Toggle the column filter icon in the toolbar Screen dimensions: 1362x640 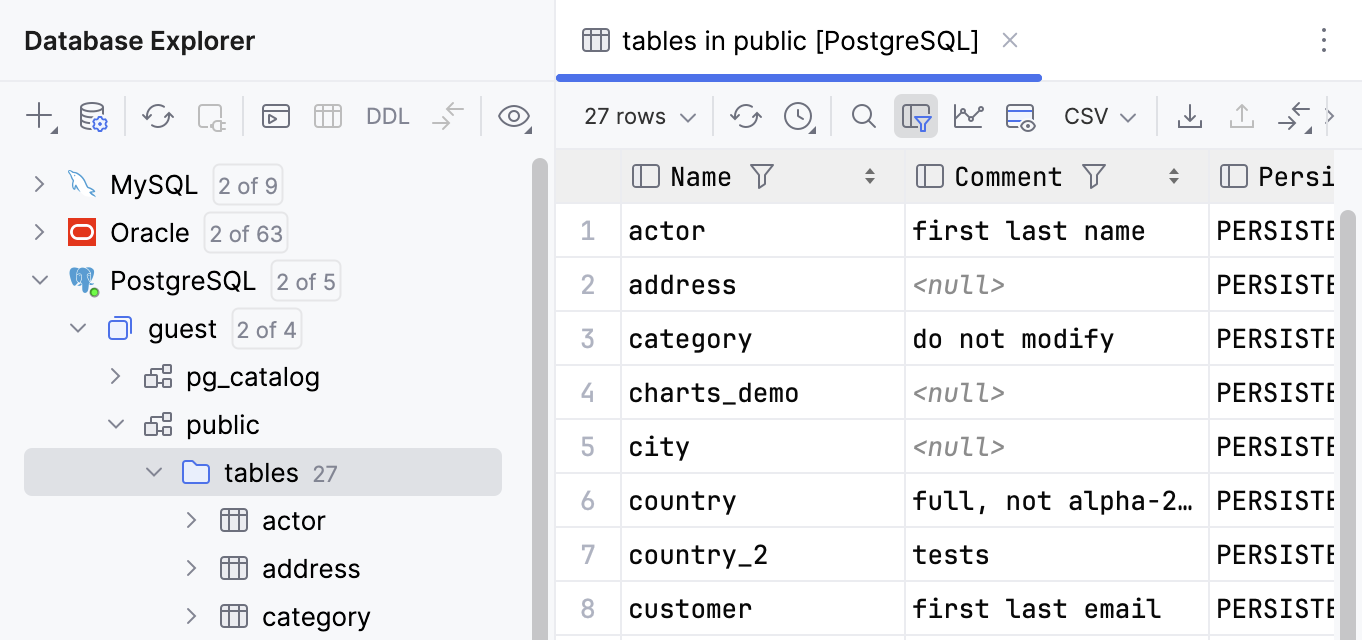[916, 116]
